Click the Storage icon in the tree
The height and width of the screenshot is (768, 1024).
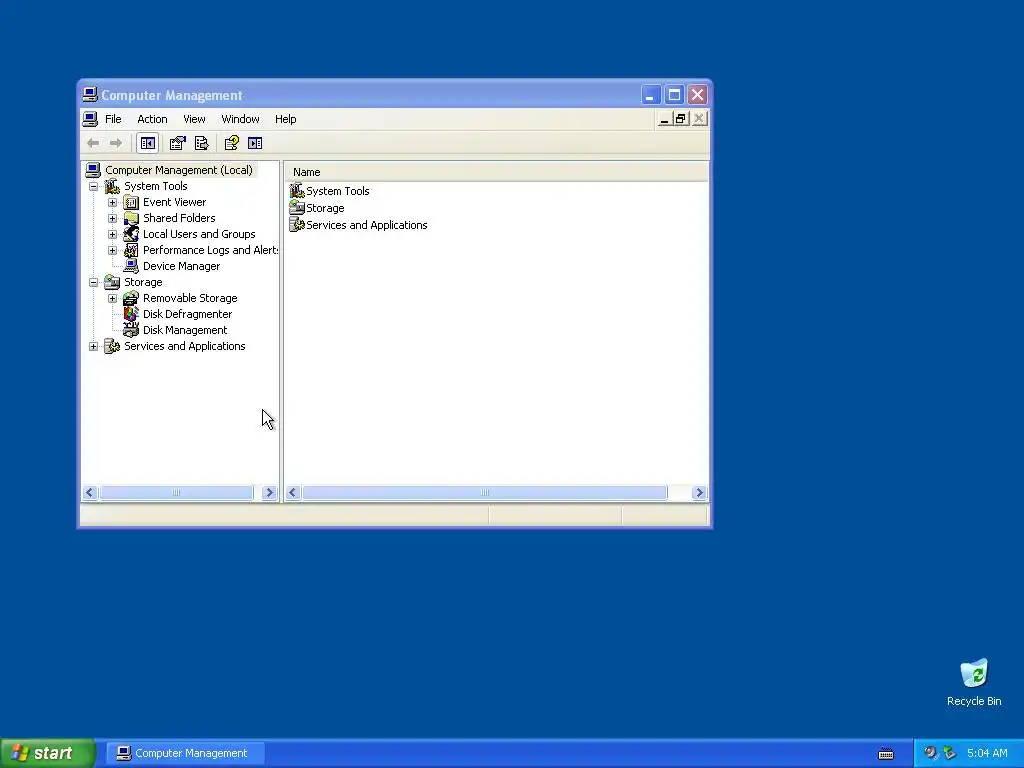[x=112, y=282]
